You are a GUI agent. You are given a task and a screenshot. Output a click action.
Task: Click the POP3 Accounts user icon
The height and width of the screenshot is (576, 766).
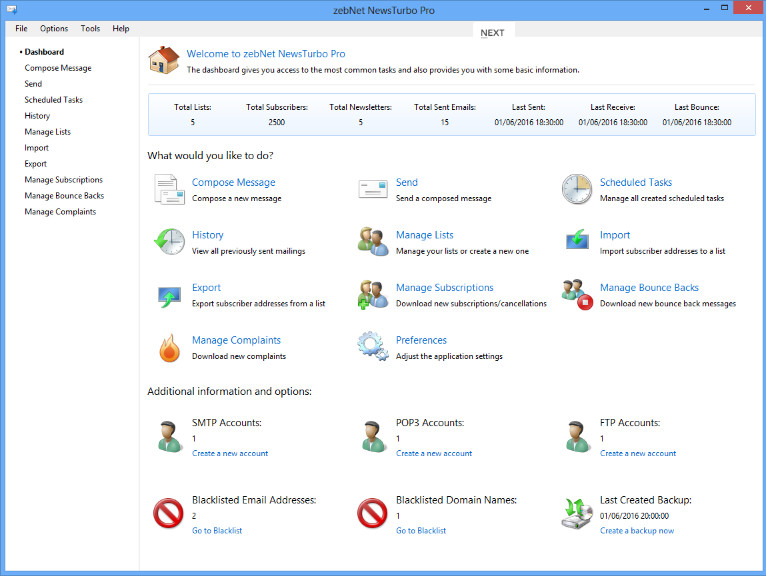point(373,437)
